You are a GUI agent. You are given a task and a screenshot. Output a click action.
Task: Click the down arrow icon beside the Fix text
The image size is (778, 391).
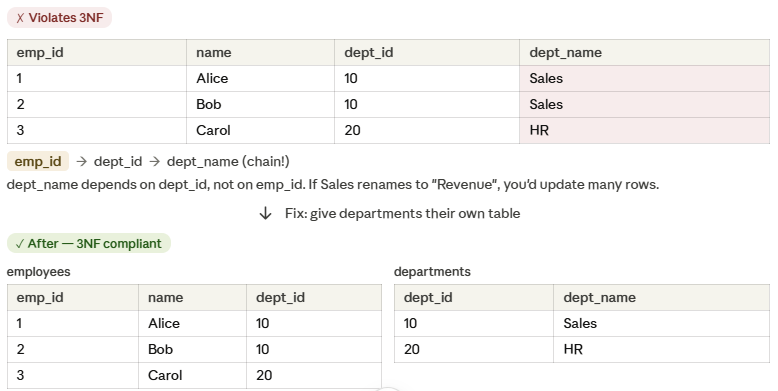click(265, 214)
